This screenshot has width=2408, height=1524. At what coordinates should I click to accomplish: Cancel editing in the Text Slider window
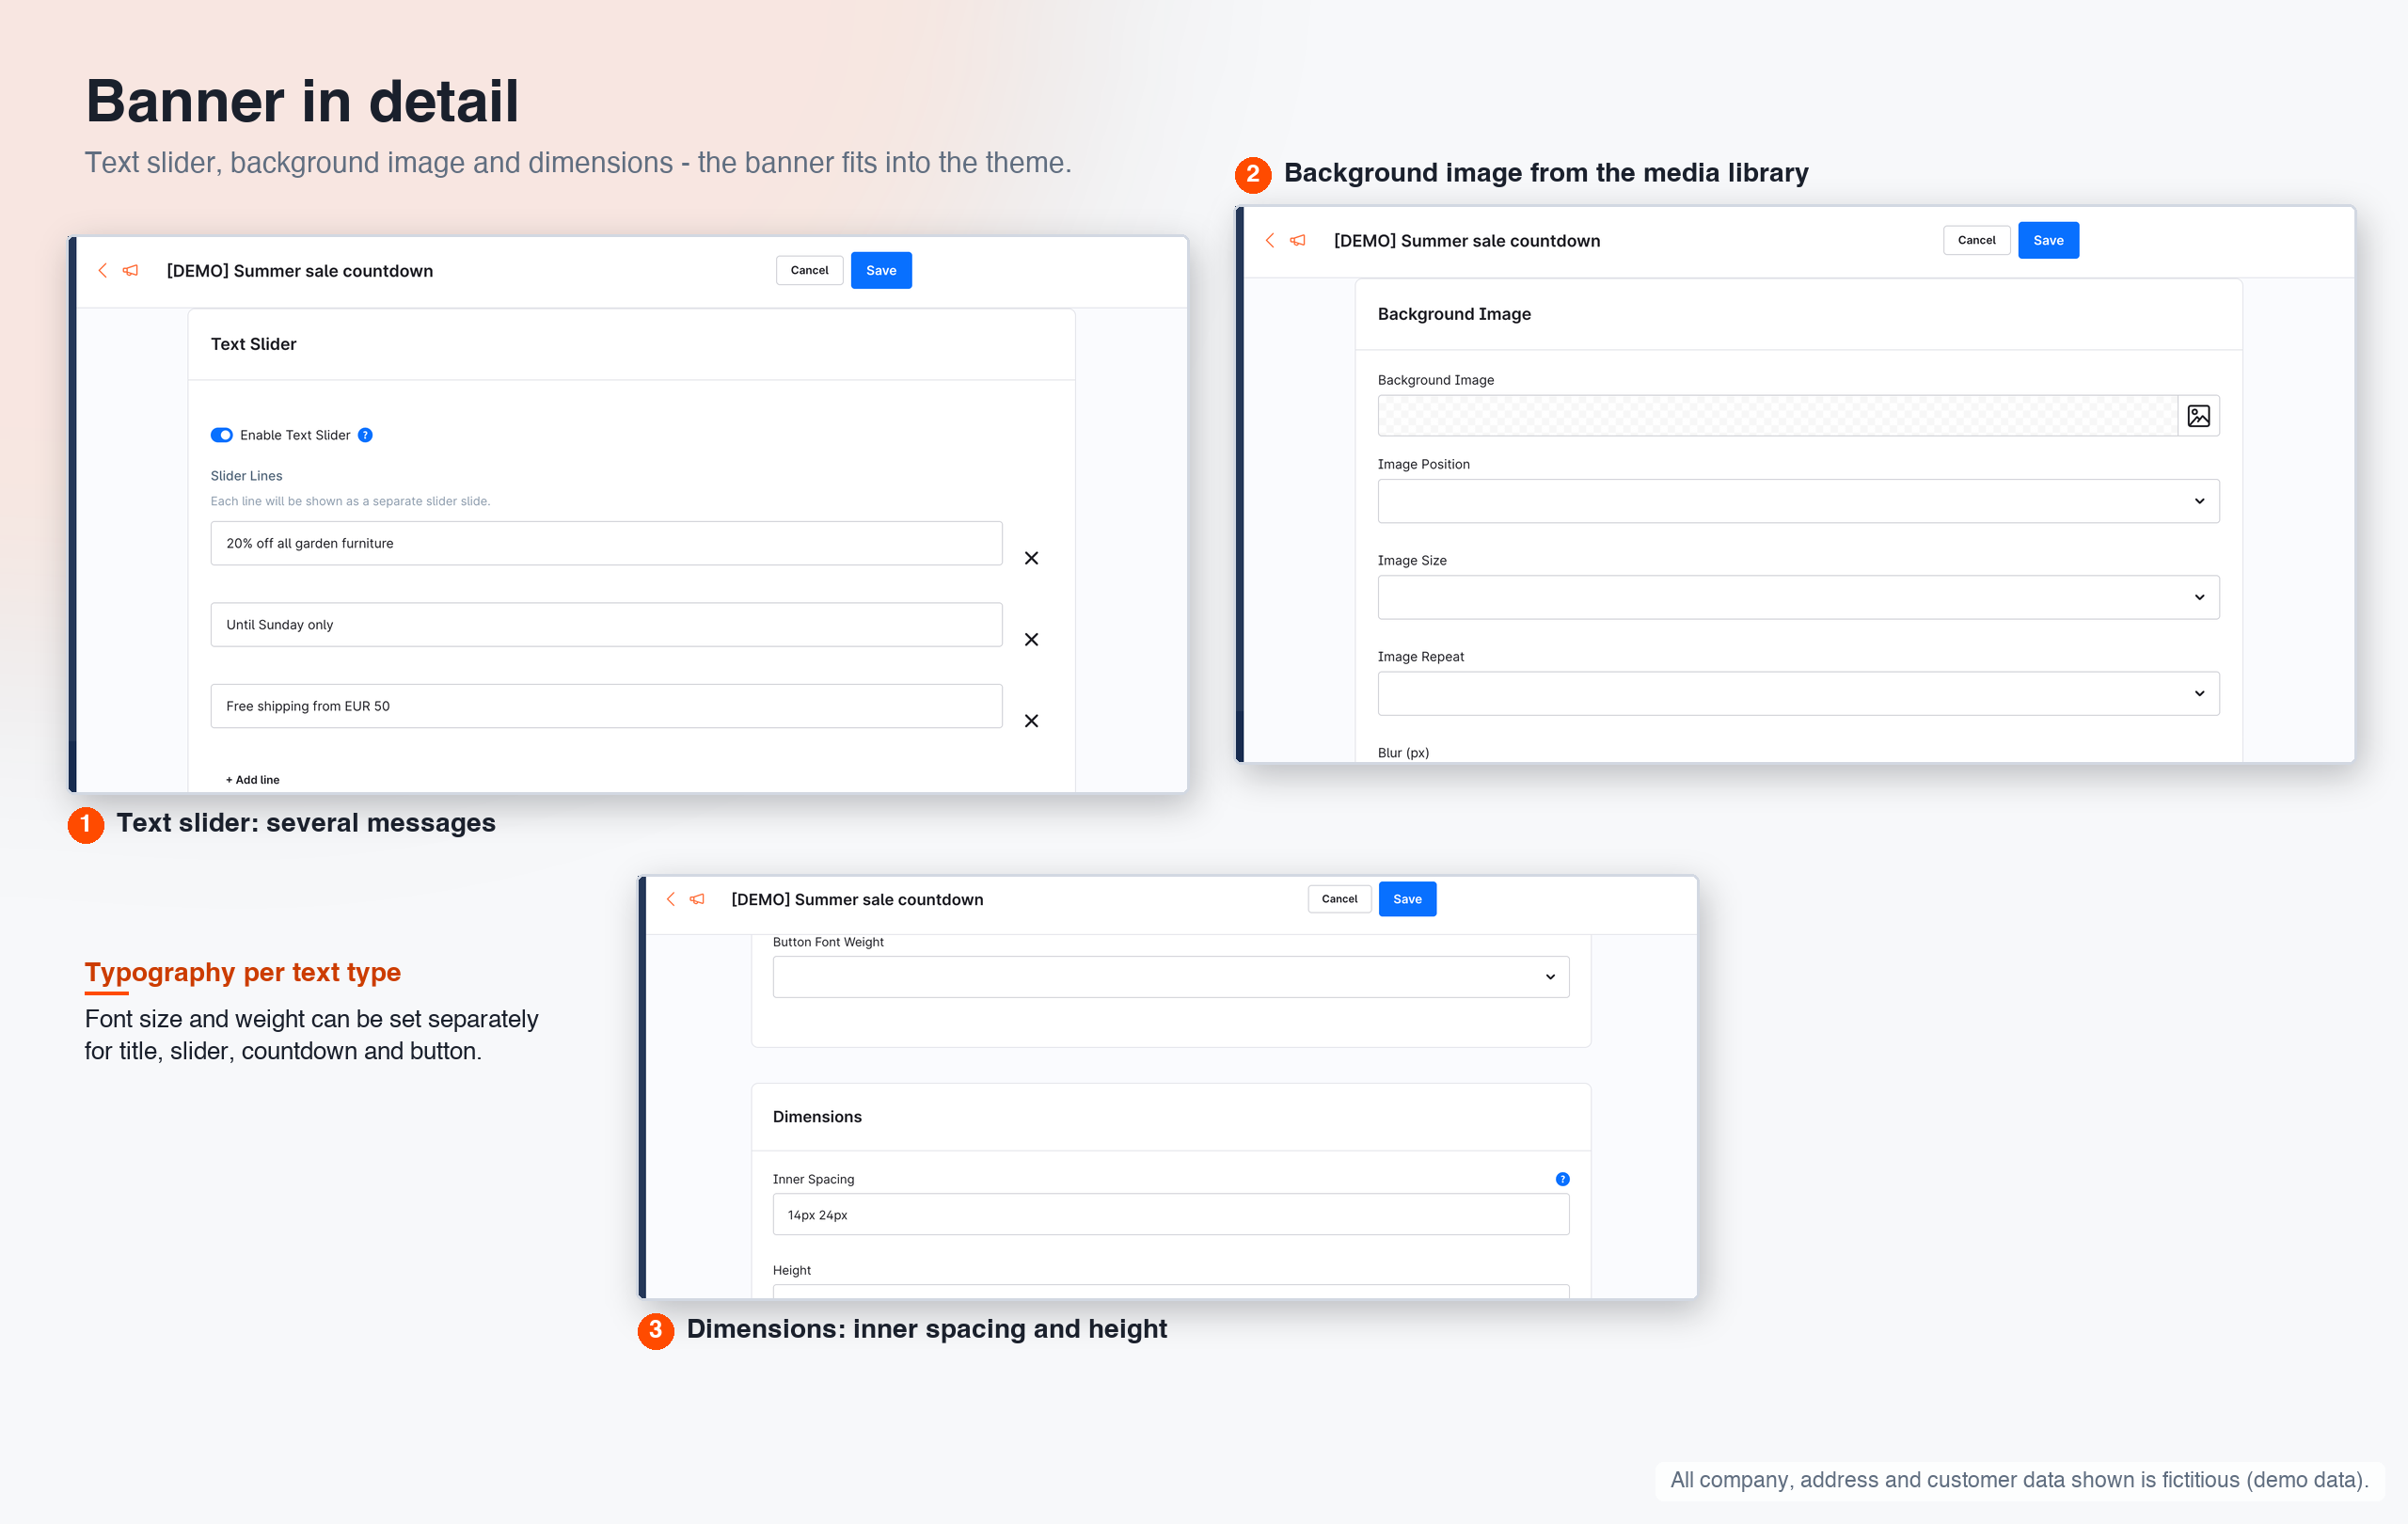(809, 270)
